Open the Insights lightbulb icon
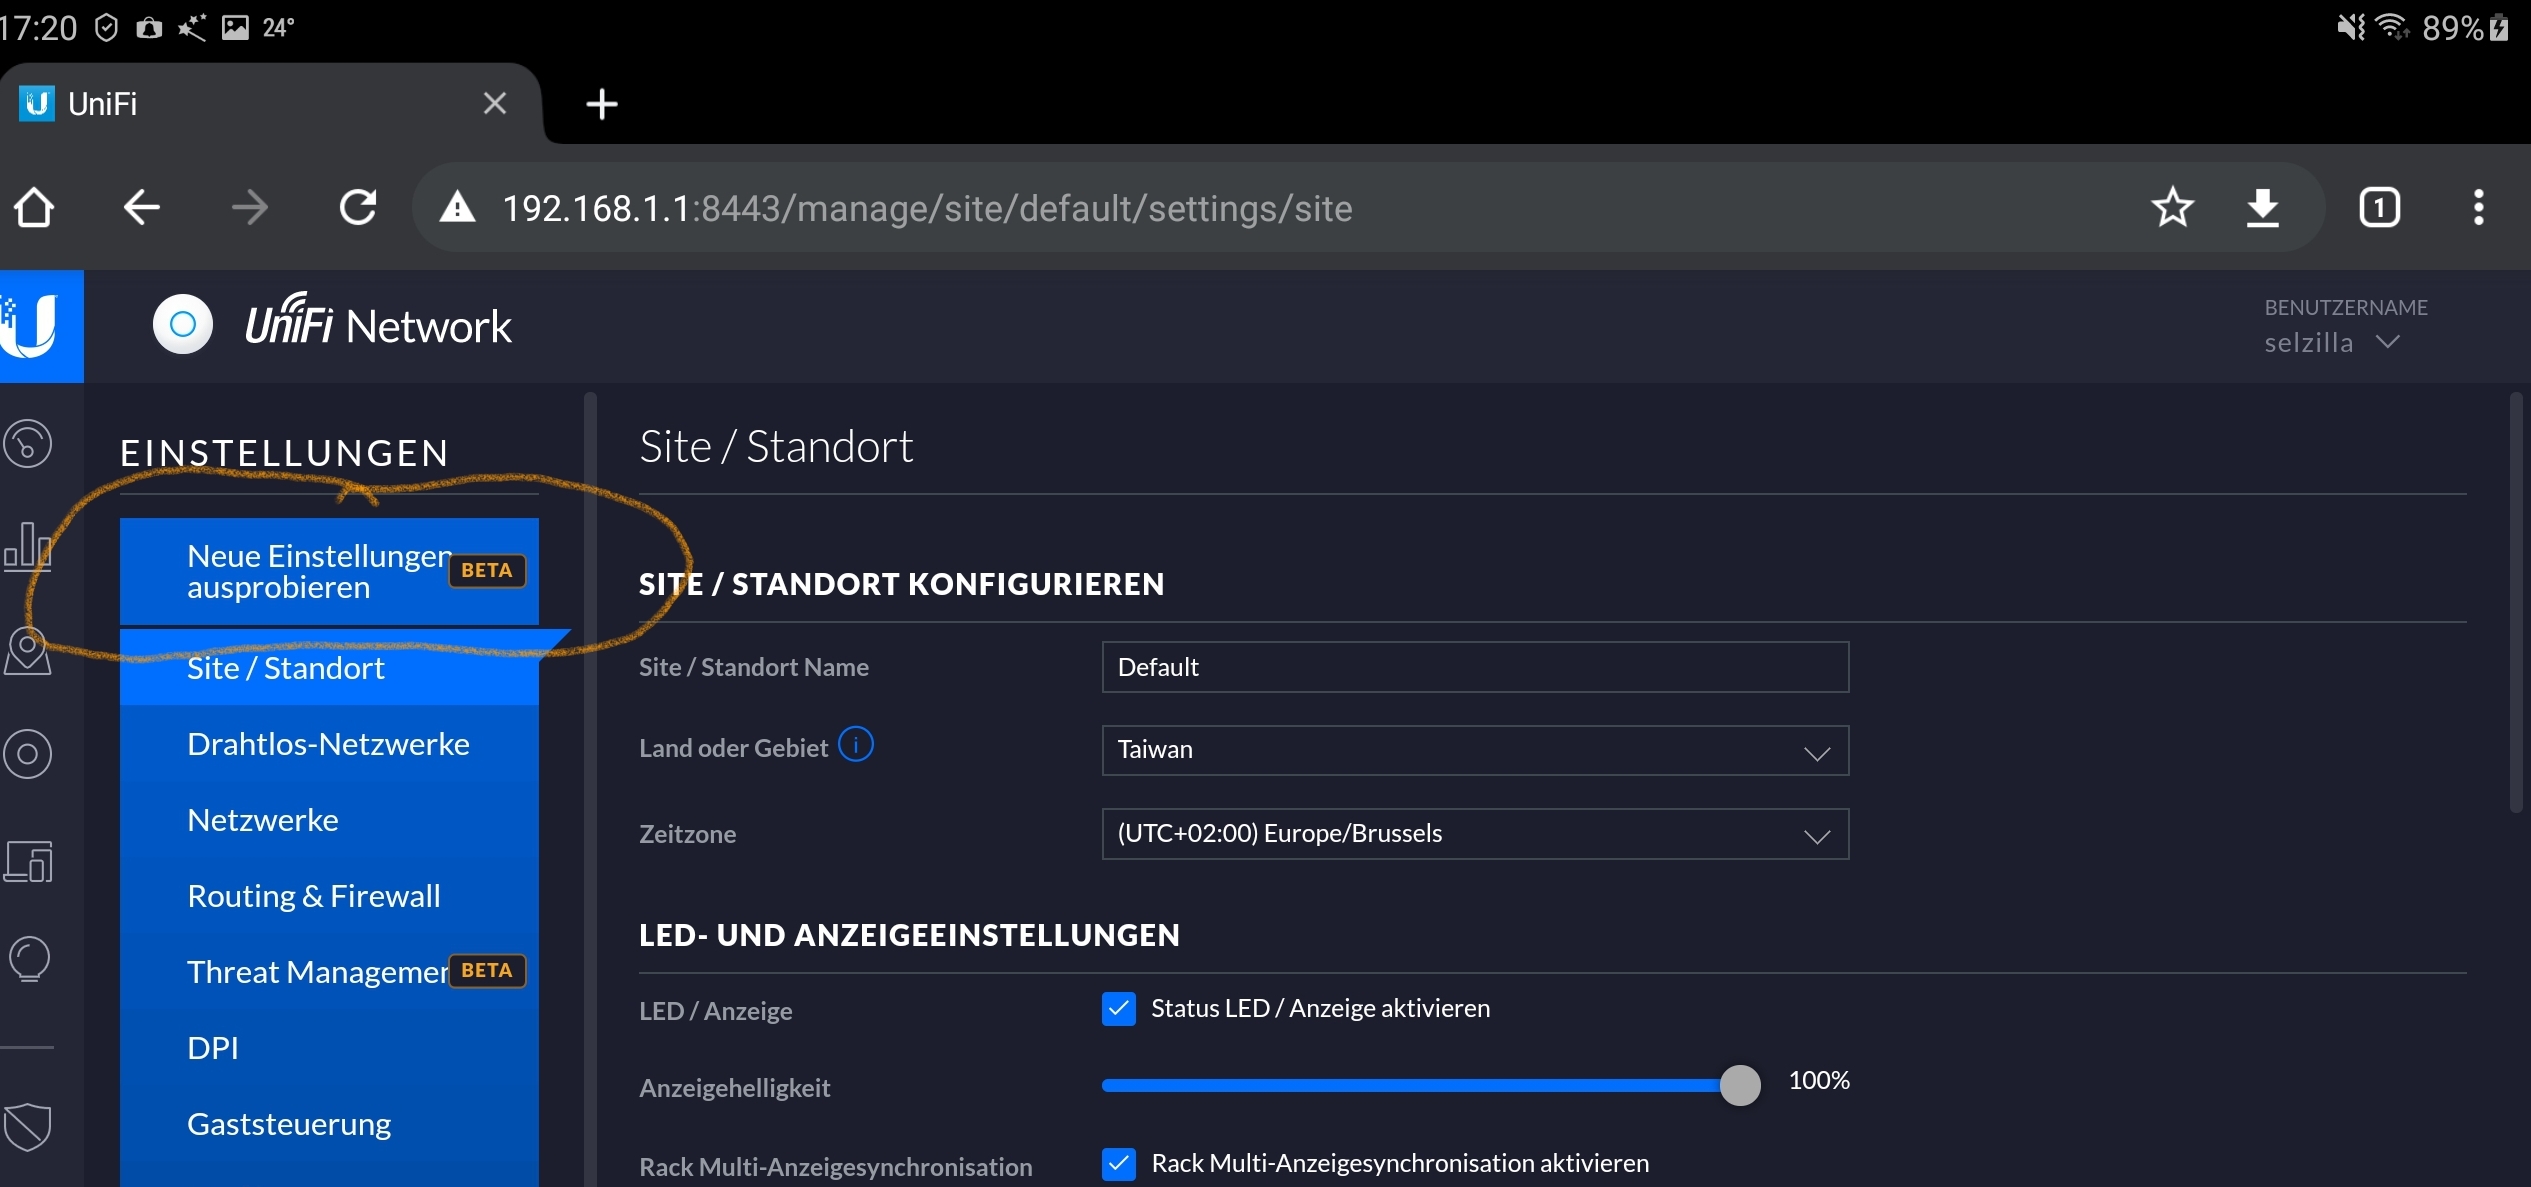The height and width of the screenshot is (1187, 2531). coord(28,959)
